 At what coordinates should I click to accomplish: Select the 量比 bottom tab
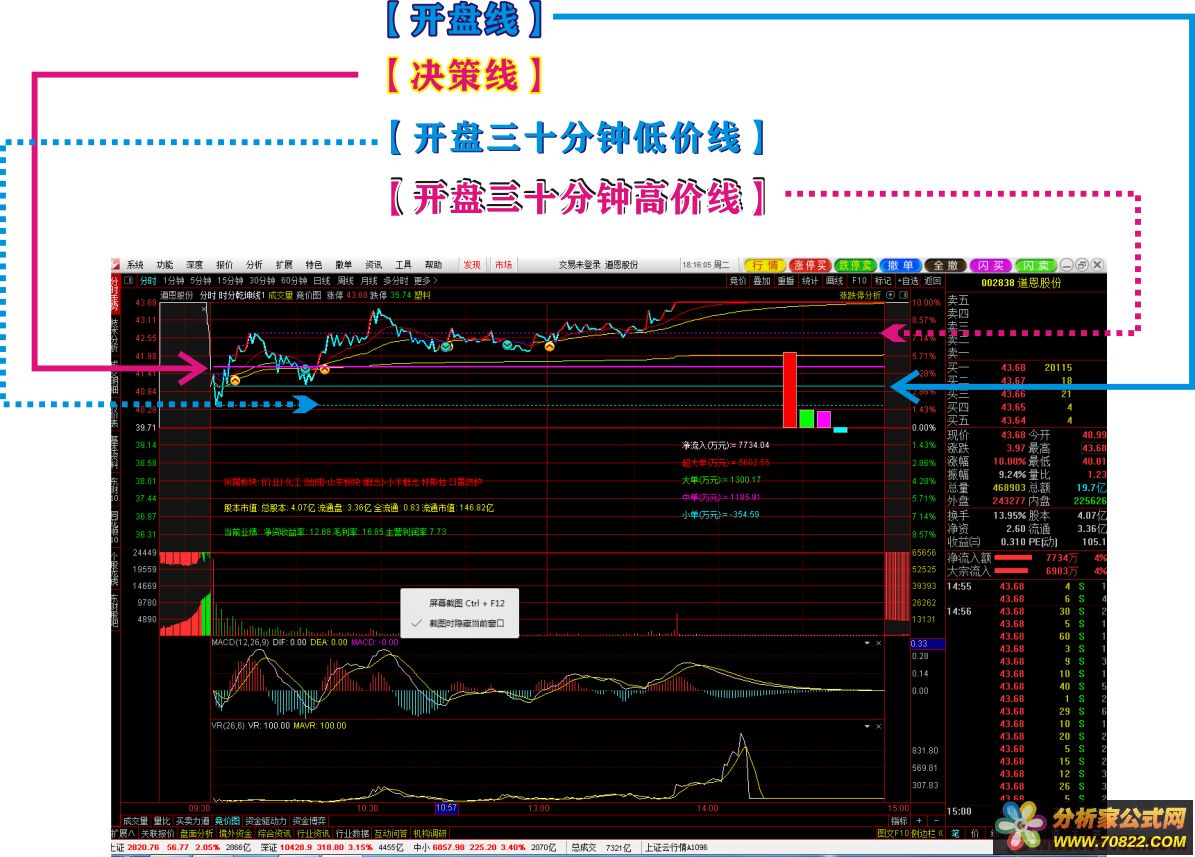[x=162, y=821]
